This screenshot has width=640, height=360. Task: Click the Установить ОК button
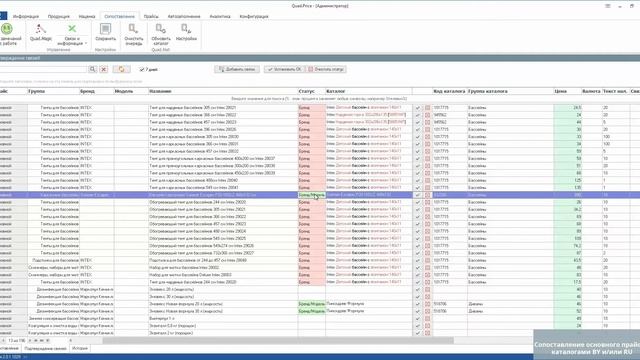pyautogui.click(x=284, y=69)
